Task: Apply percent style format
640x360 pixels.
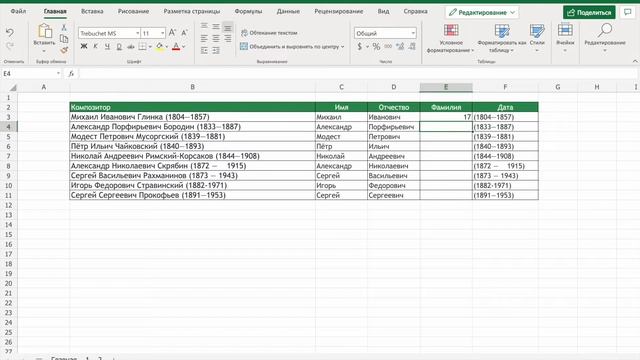Action: click(376, 47)
